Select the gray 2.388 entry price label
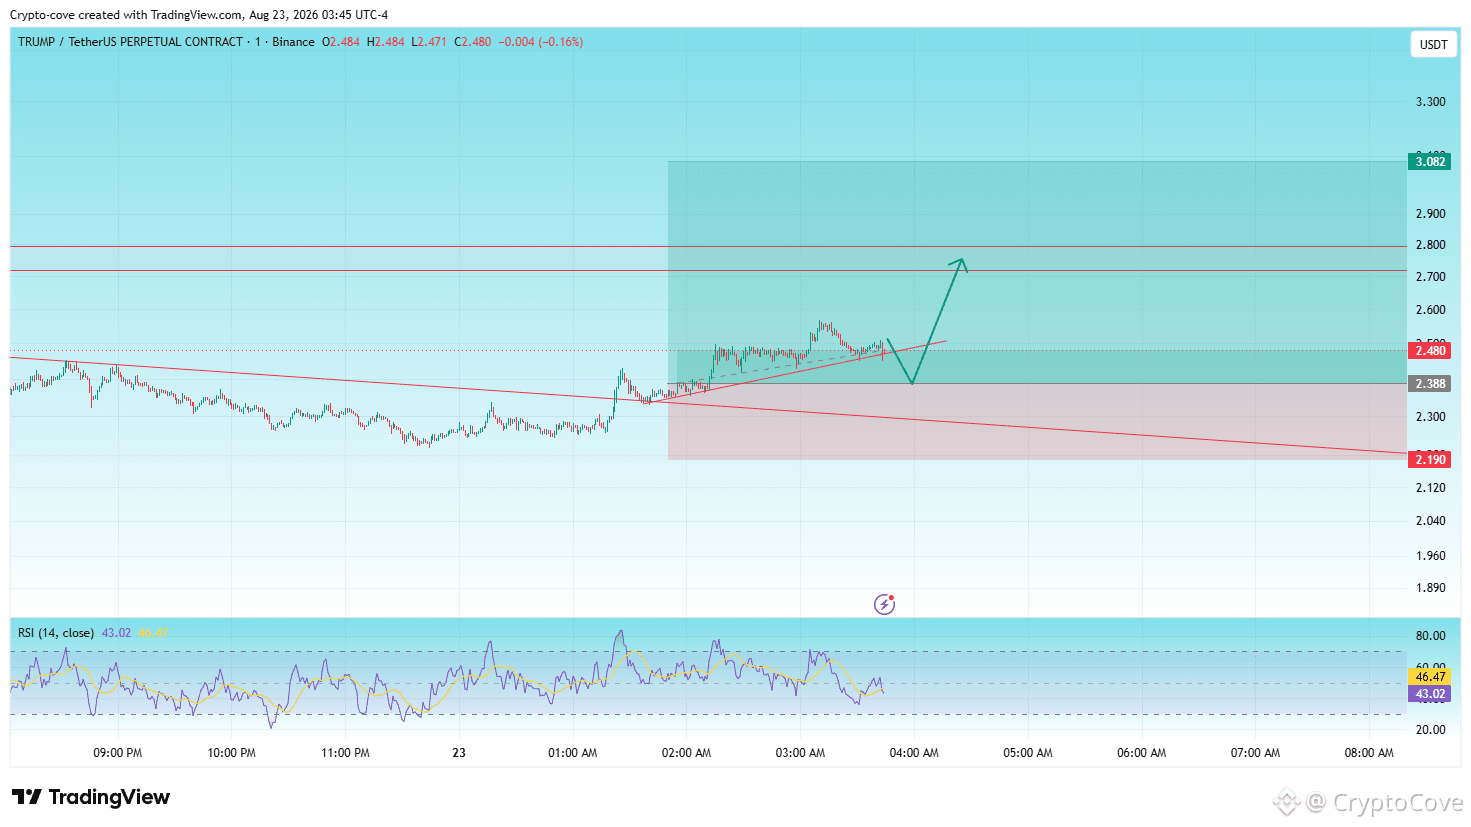 (1430, 384)
